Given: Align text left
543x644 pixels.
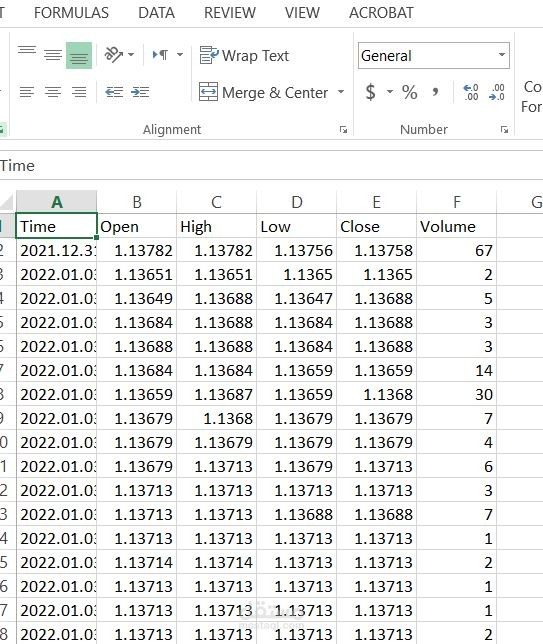Looking at the screenshot, I should coord(27,92).
